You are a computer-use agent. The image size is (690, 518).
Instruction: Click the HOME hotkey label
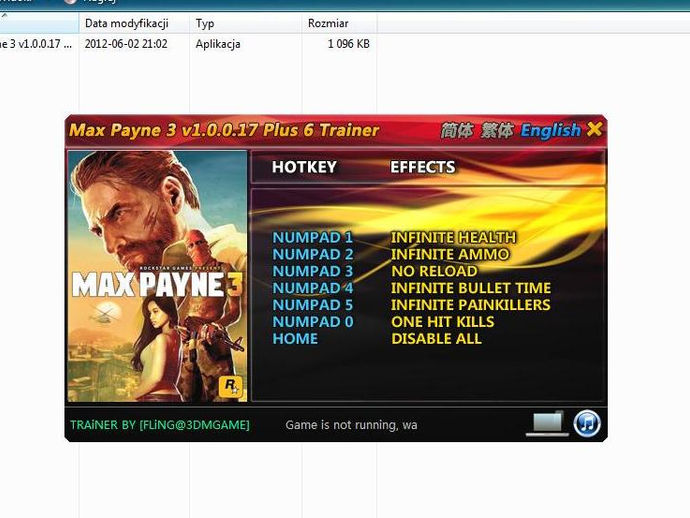pos(295,338)
